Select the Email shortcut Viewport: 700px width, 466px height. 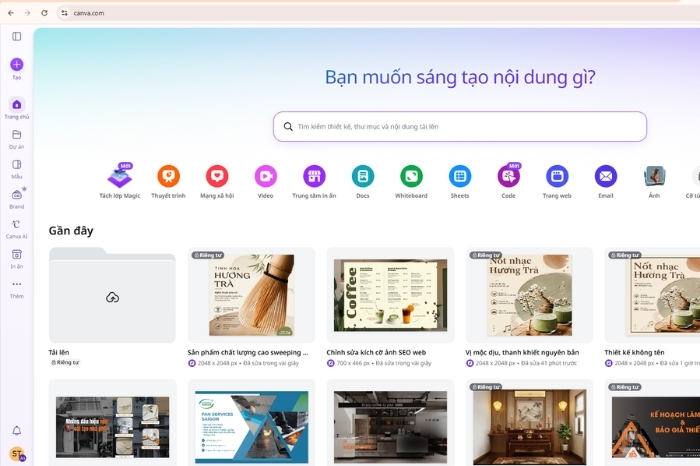[606, 181]
